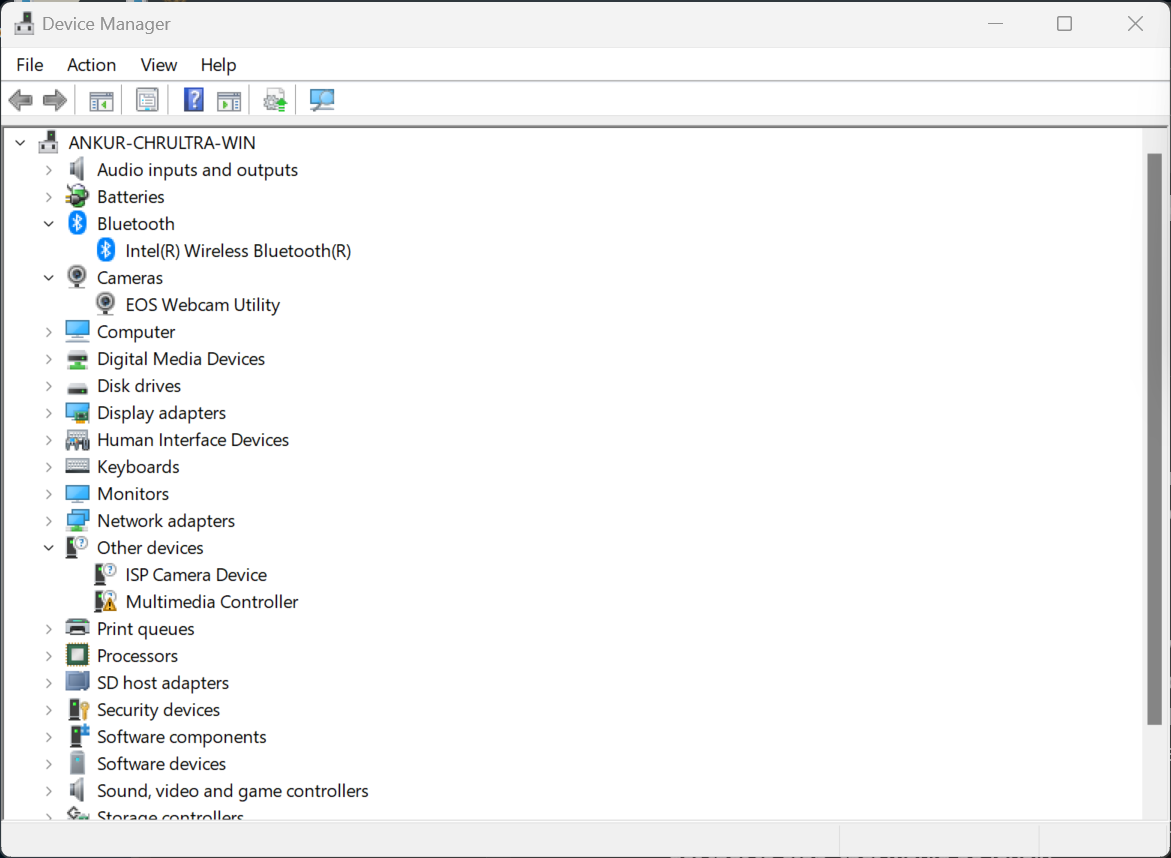Open the View menu
1171x858 pixels.
coord(158,65)
